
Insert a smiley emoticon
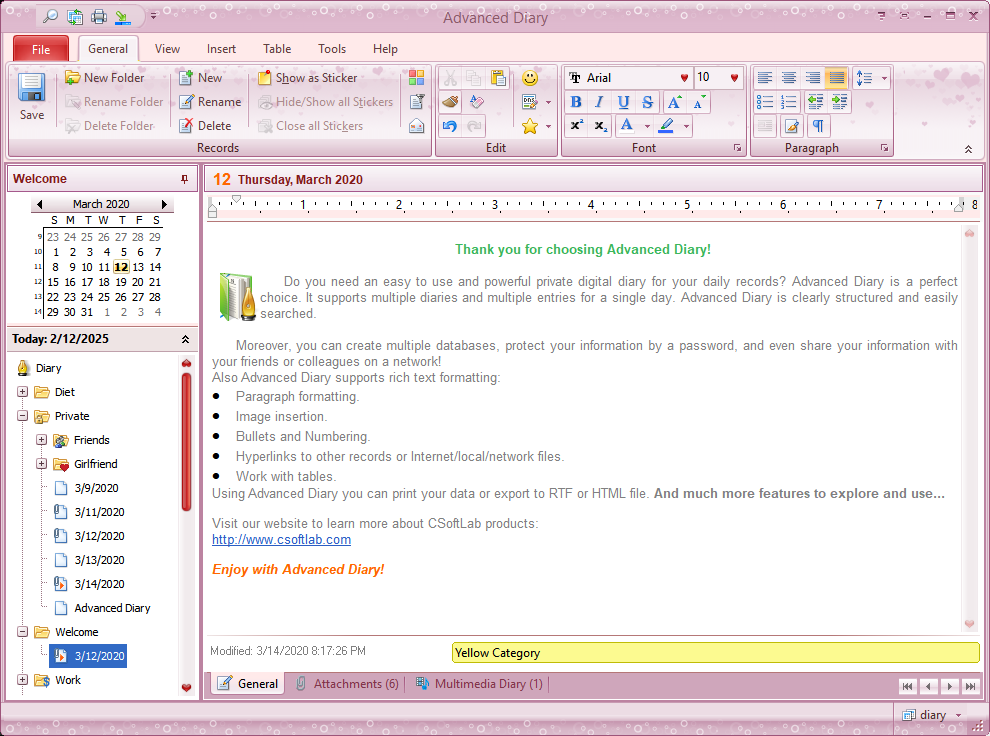click(530, 78)
